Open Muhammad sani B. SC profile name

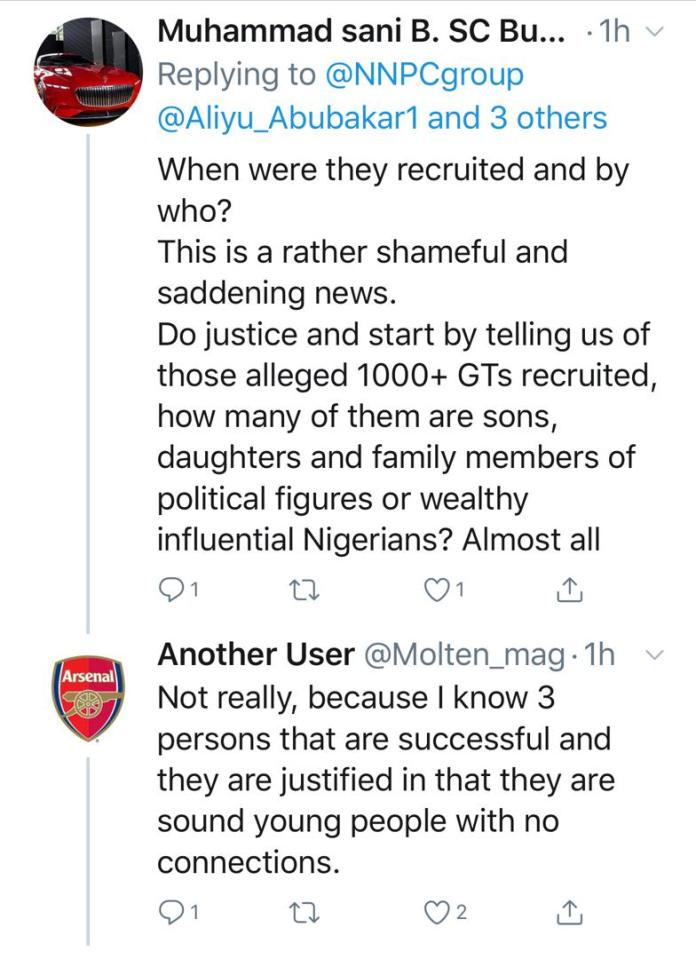coord(361,31)
